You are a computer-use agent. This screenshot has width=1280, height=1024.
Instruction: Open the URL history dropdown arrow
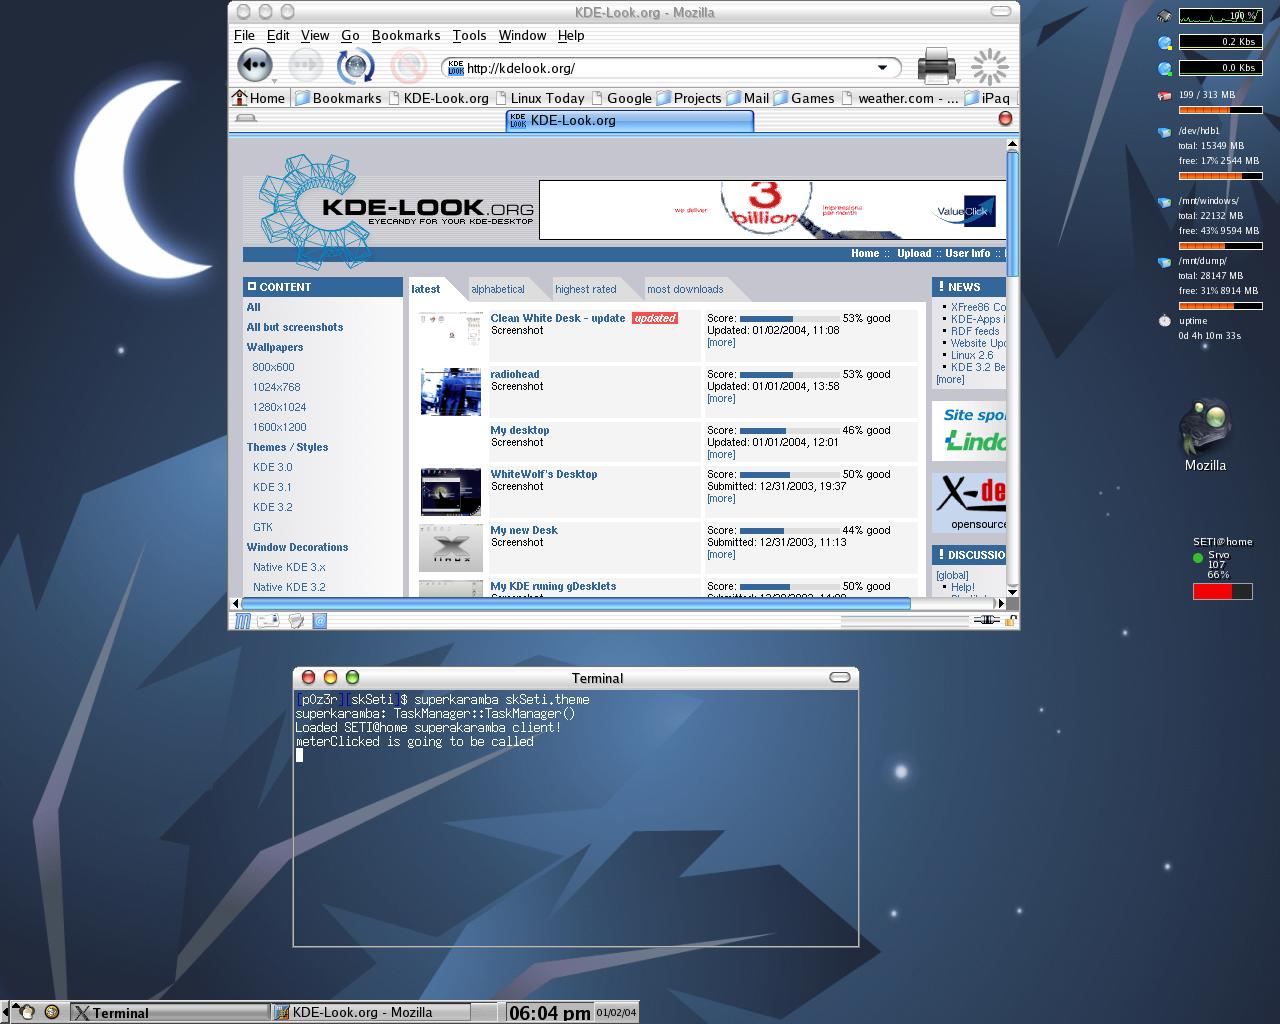882,68
